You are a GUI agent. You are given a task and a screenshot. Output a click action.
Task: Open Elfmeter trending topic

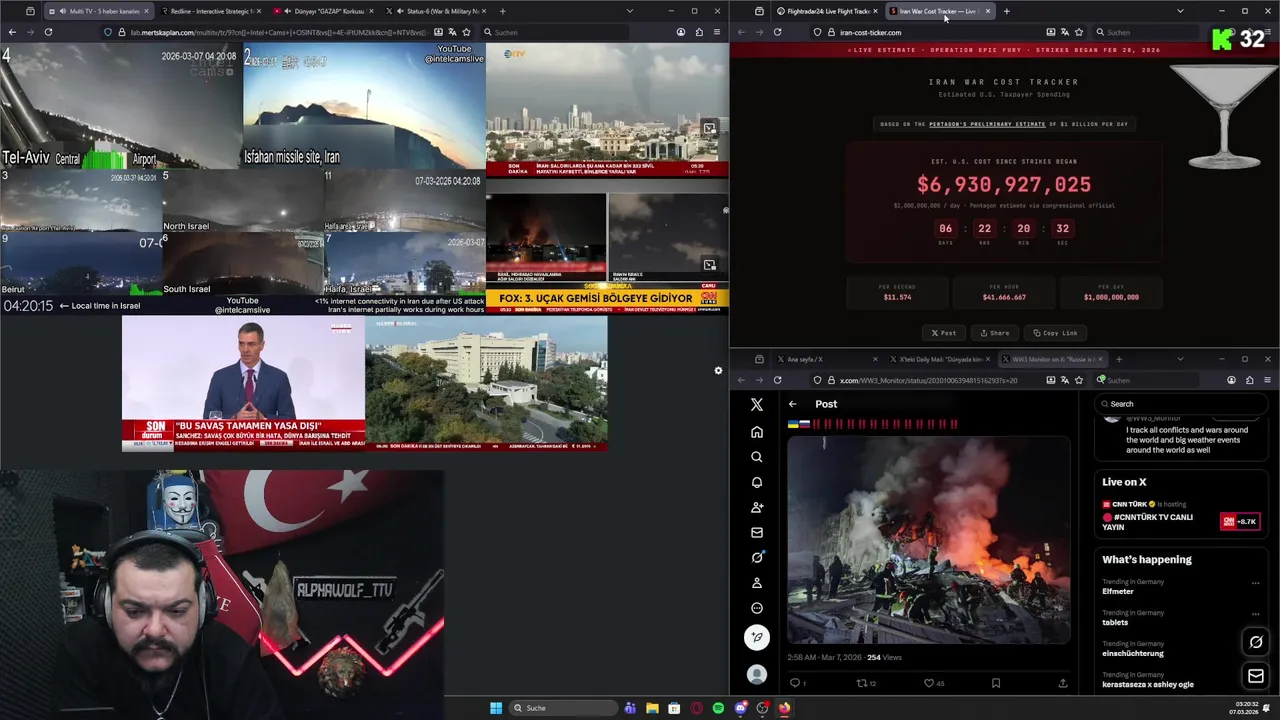pyautogui.click(x=1118, y=591)
